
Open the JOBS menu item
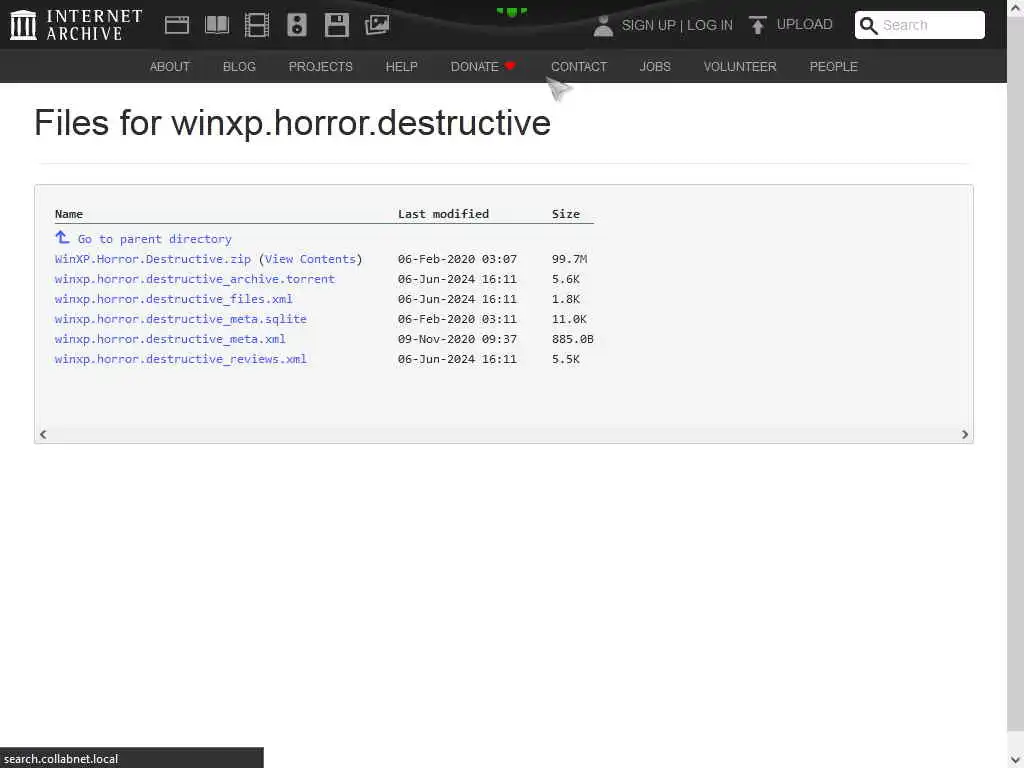(x=655, y=67)
